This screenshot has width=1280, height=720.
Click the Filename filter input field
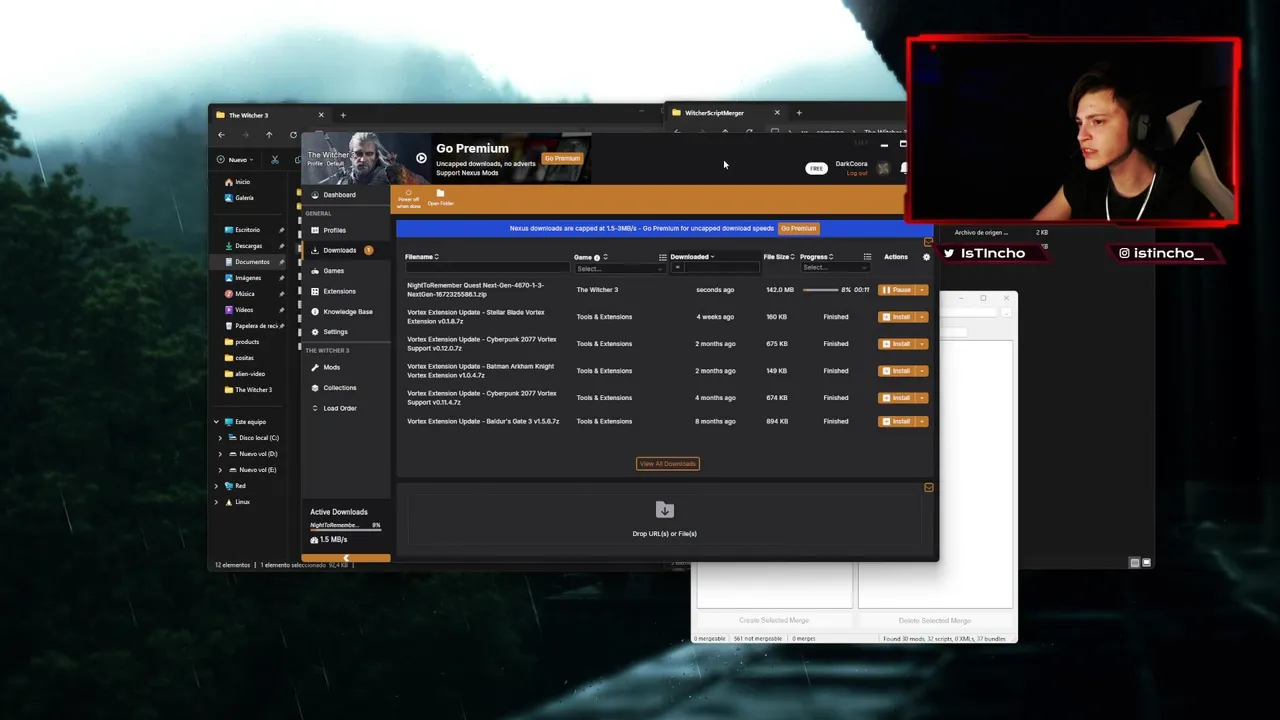487,268
